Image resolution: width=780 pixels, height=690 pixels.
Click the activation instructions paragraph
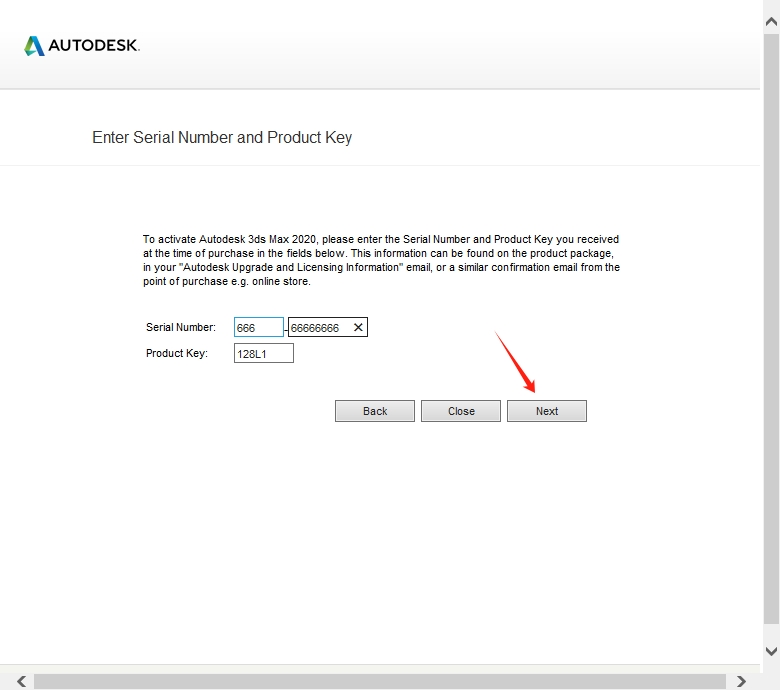click(x=381, y=260)
